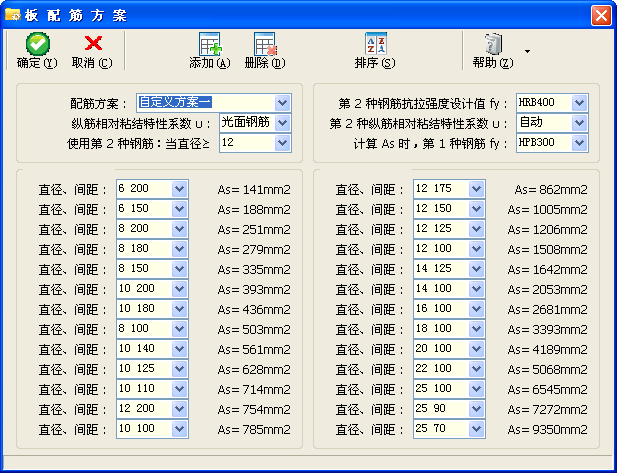Viewport: 617px width, 473px height.
Task: Expand the 光面钢筋 bond coefficient dropdown
Action: (x=282, y=122)
